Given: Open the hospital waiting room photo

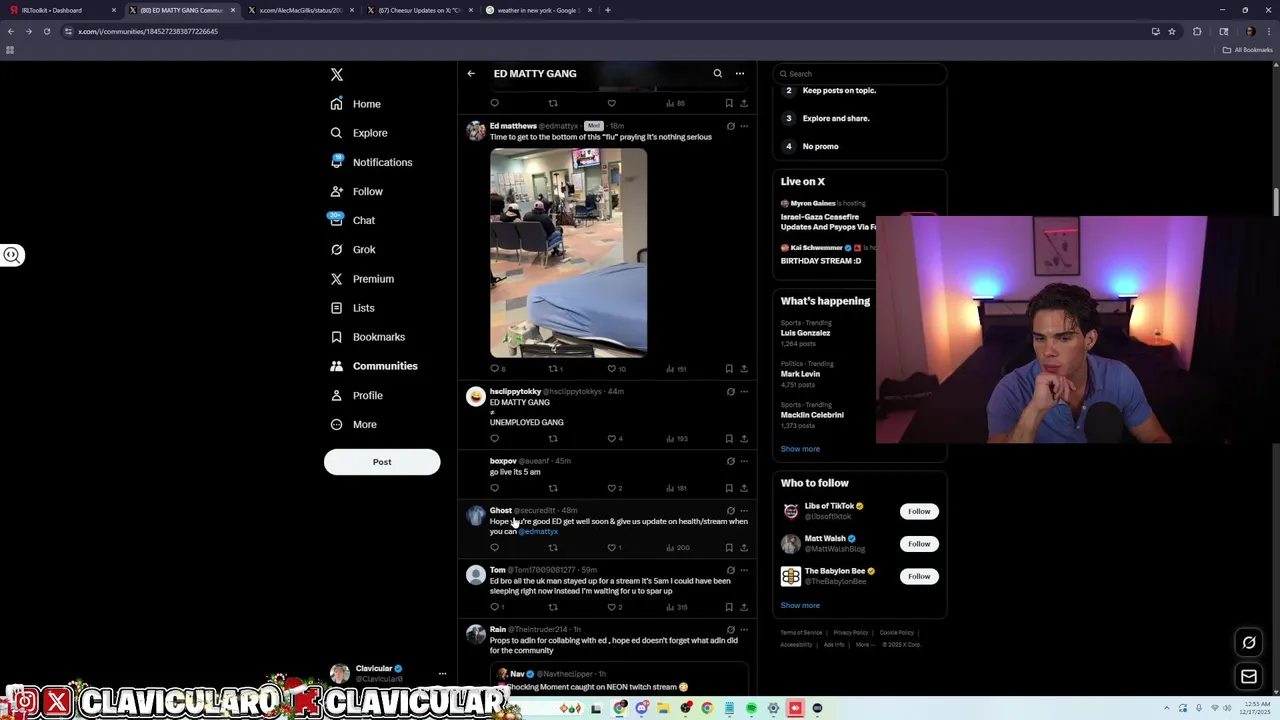Looking at the screenshot, I should 568,253.
